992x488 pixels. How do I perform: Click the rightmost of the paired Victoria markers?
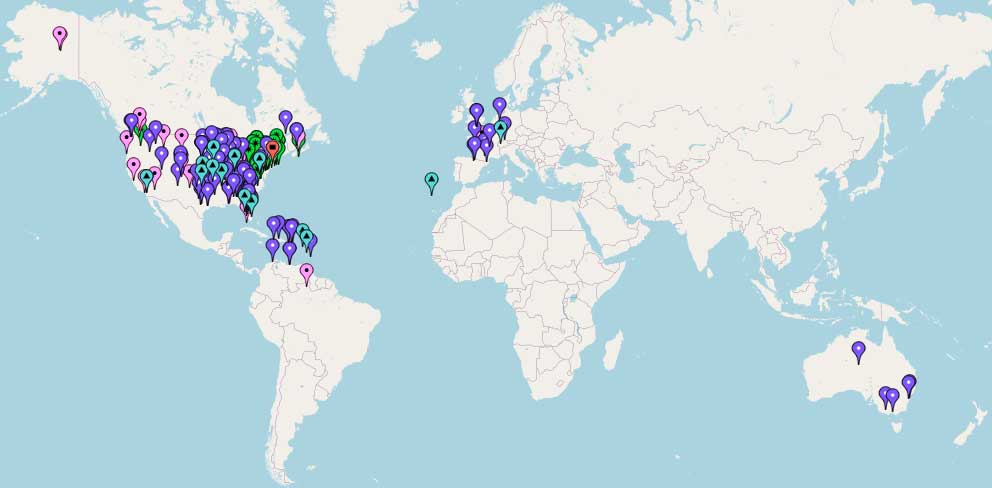pos(893,397)
